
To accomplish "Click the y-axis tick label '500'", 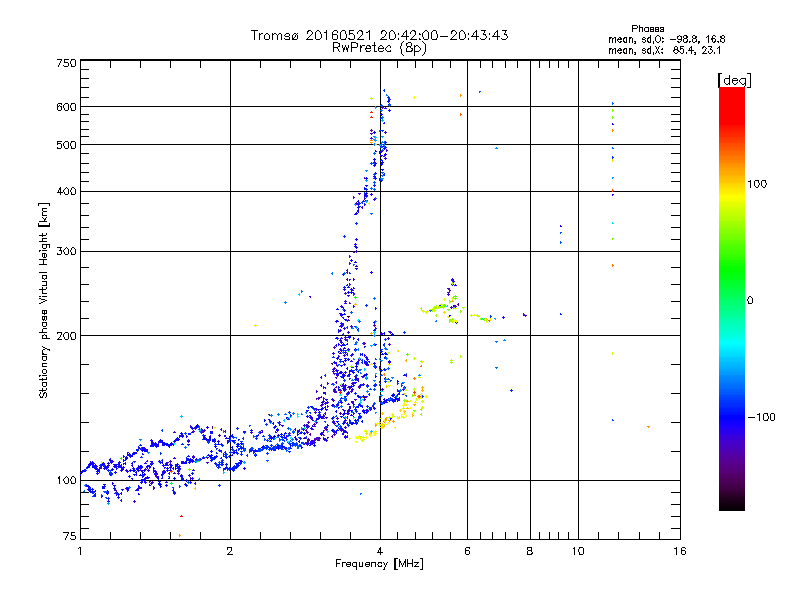I will (x=66, y=145).
